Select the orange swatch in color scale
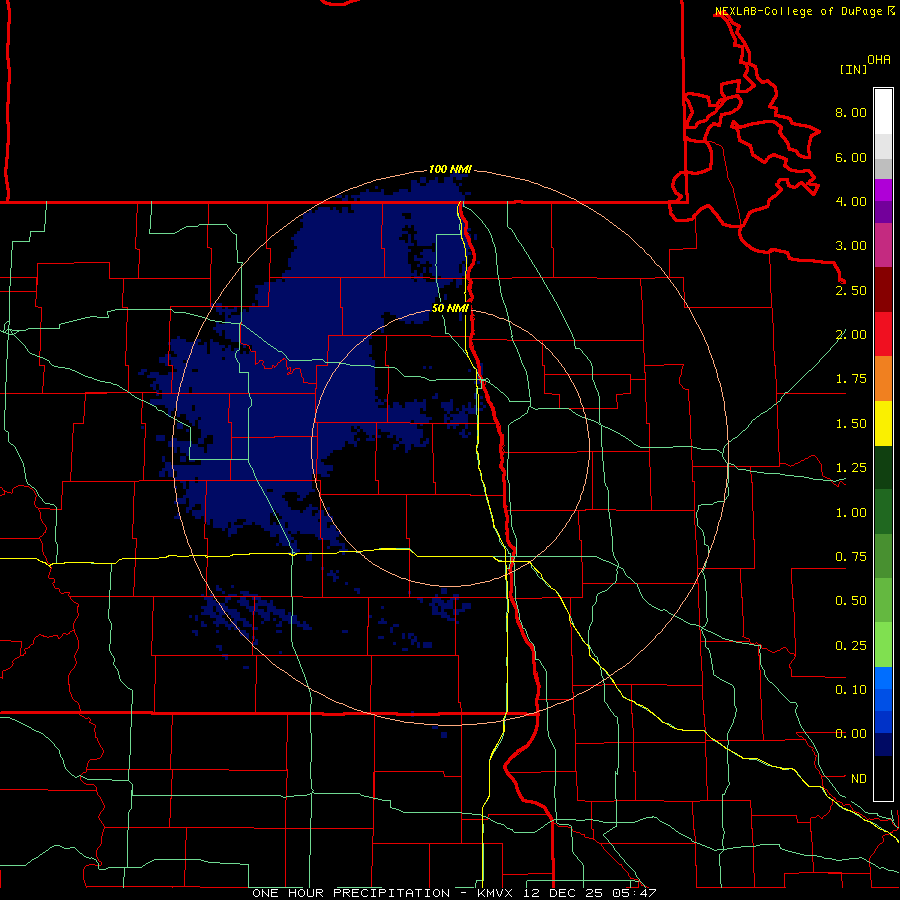This screenshot has height=900, width=900. pos(883,379)
